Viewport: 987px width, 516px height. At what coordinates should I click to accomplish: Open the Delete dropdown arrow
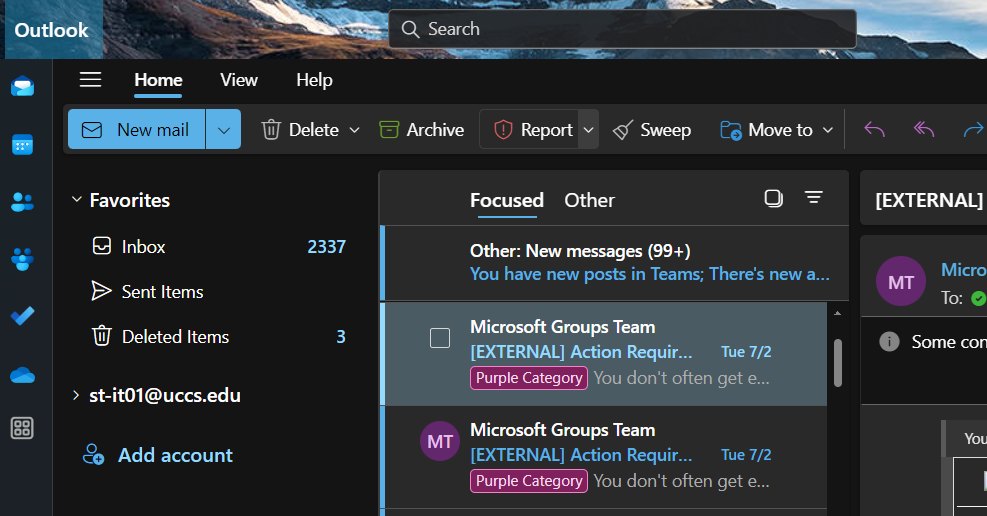354,130
